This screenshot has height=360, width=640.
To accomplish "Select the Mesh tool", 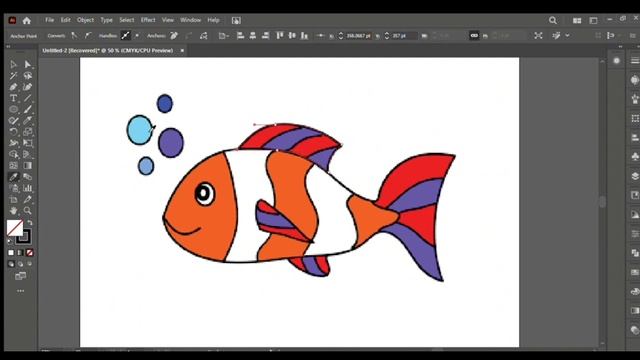I will [13, 166].
